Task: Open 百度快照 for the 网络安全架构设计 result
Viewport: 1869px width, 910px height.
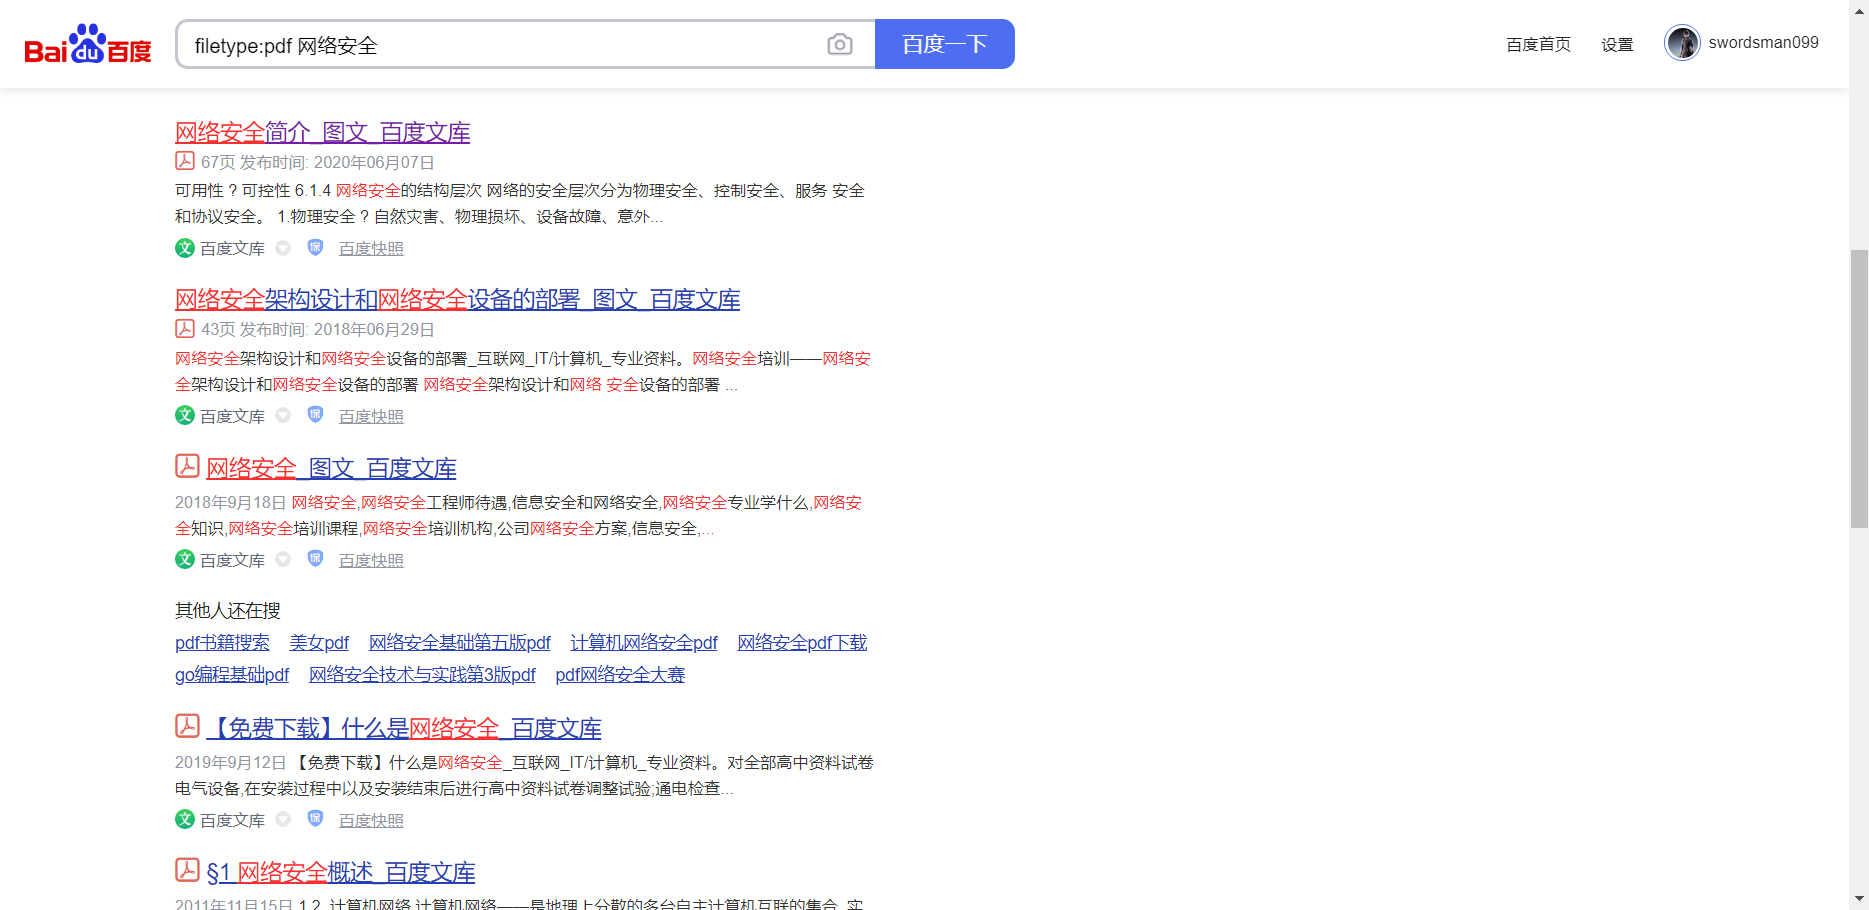Action: [371, 416]
